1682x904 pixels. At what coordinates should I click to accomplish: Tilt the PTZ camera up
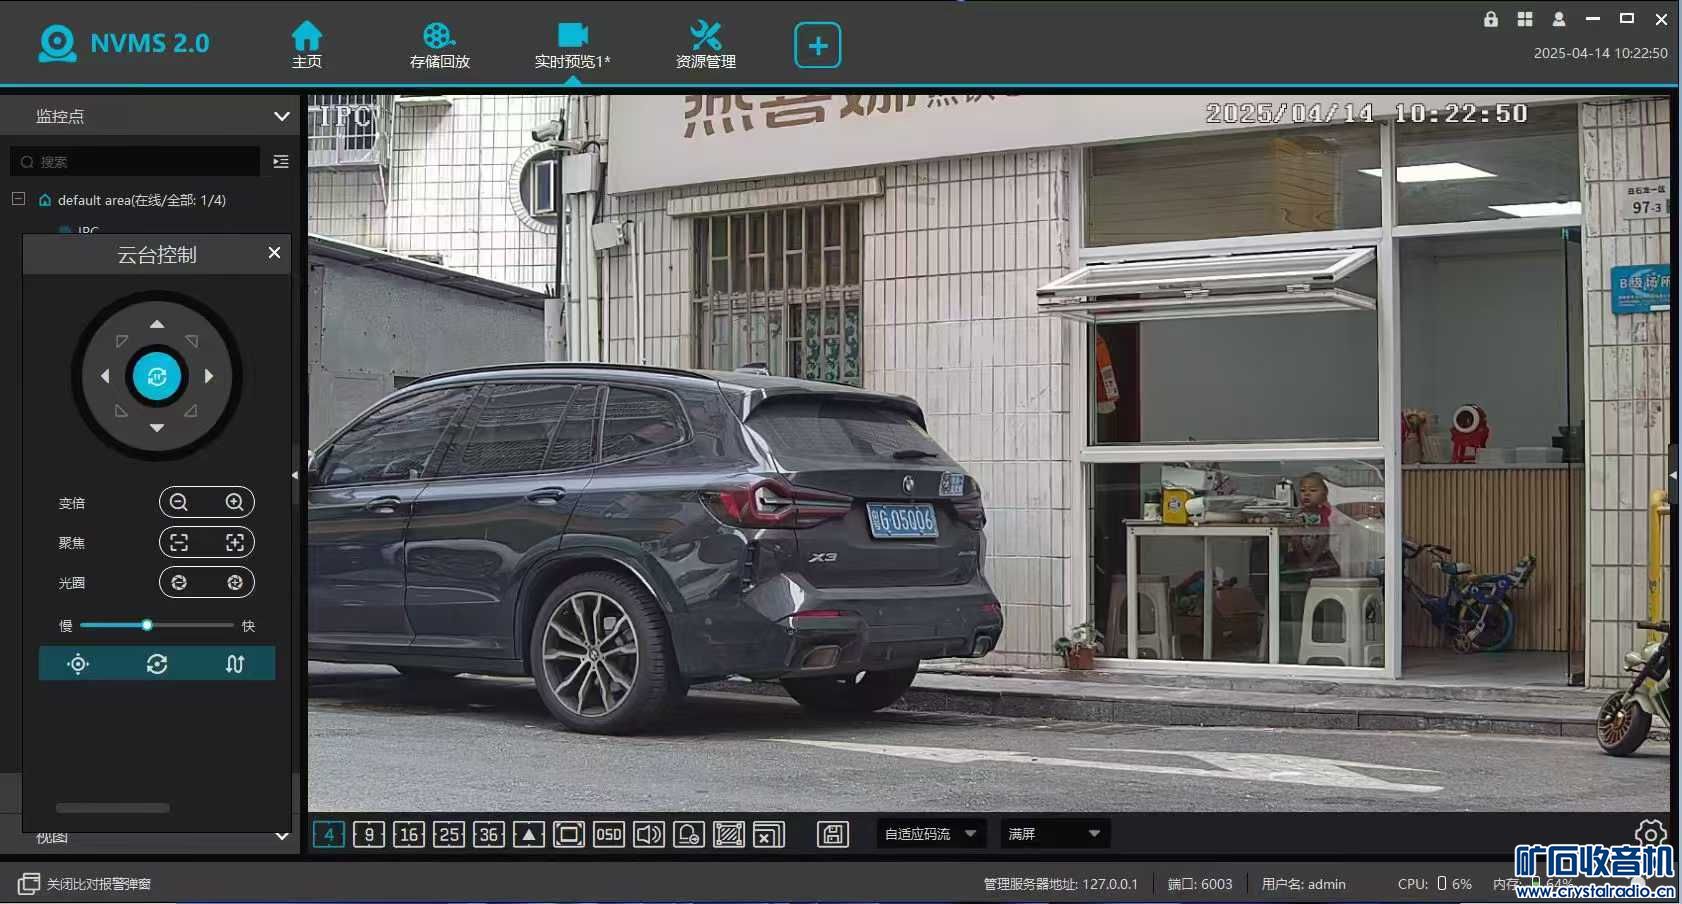pyautogui.click(x=157, y=324)
